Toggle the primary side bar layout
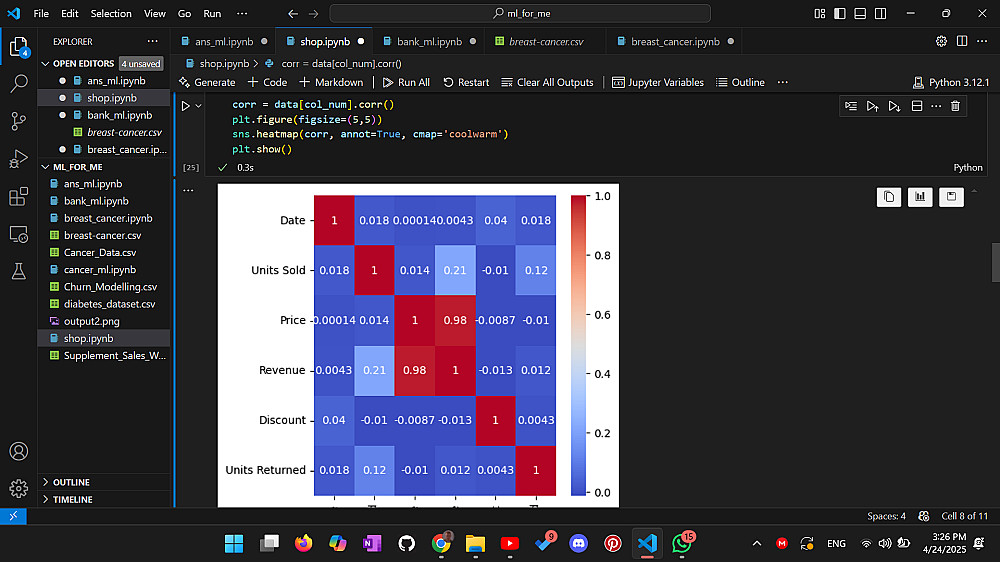Viewport: 1000px width, 562px height. click(x=840, y=13)
